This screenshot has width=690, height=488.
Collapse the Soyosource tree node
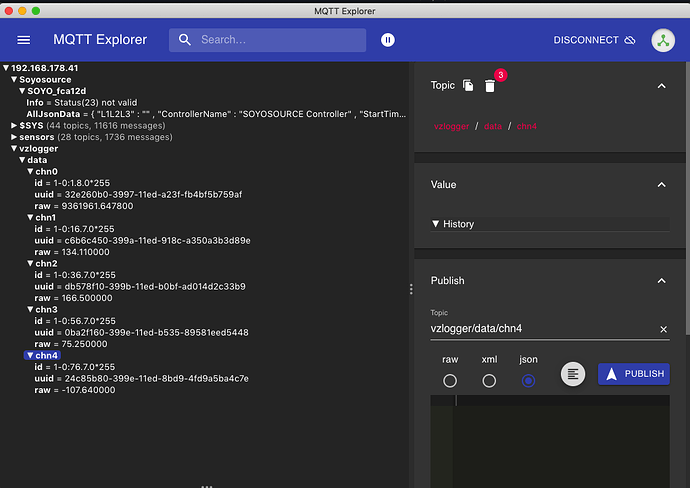click(14, 80)
